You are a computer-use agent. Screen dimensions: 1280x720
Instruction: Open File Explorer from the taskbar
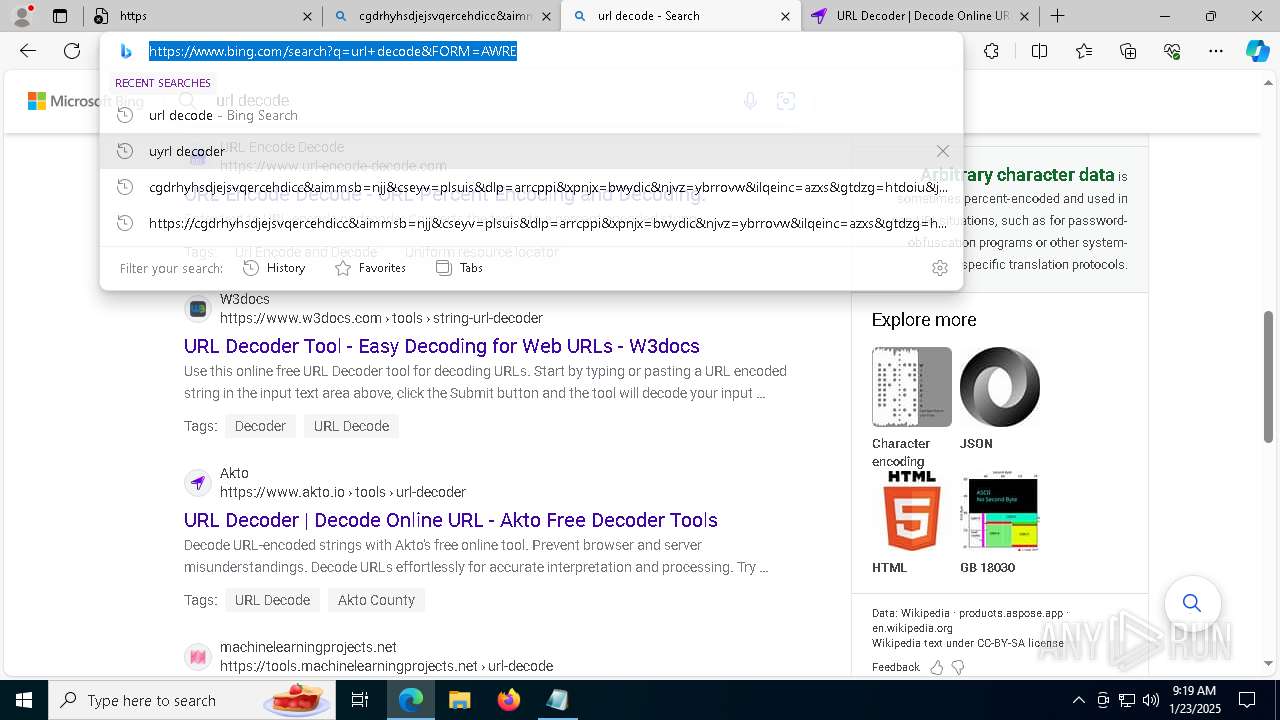pos(459,700)
